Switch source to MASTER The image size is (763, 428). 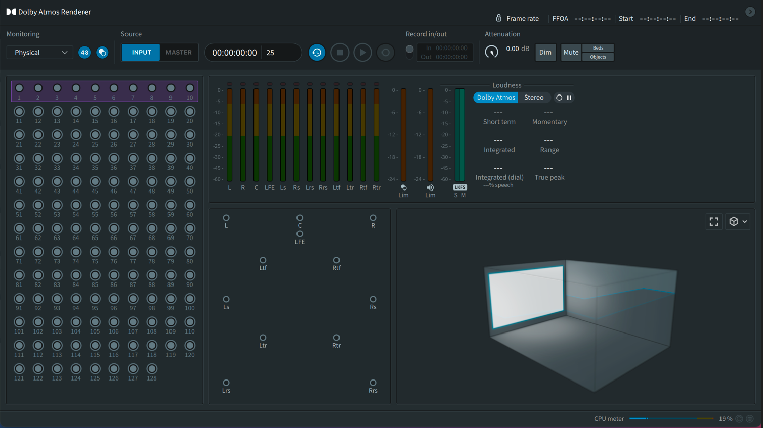[x=179, y=53]
